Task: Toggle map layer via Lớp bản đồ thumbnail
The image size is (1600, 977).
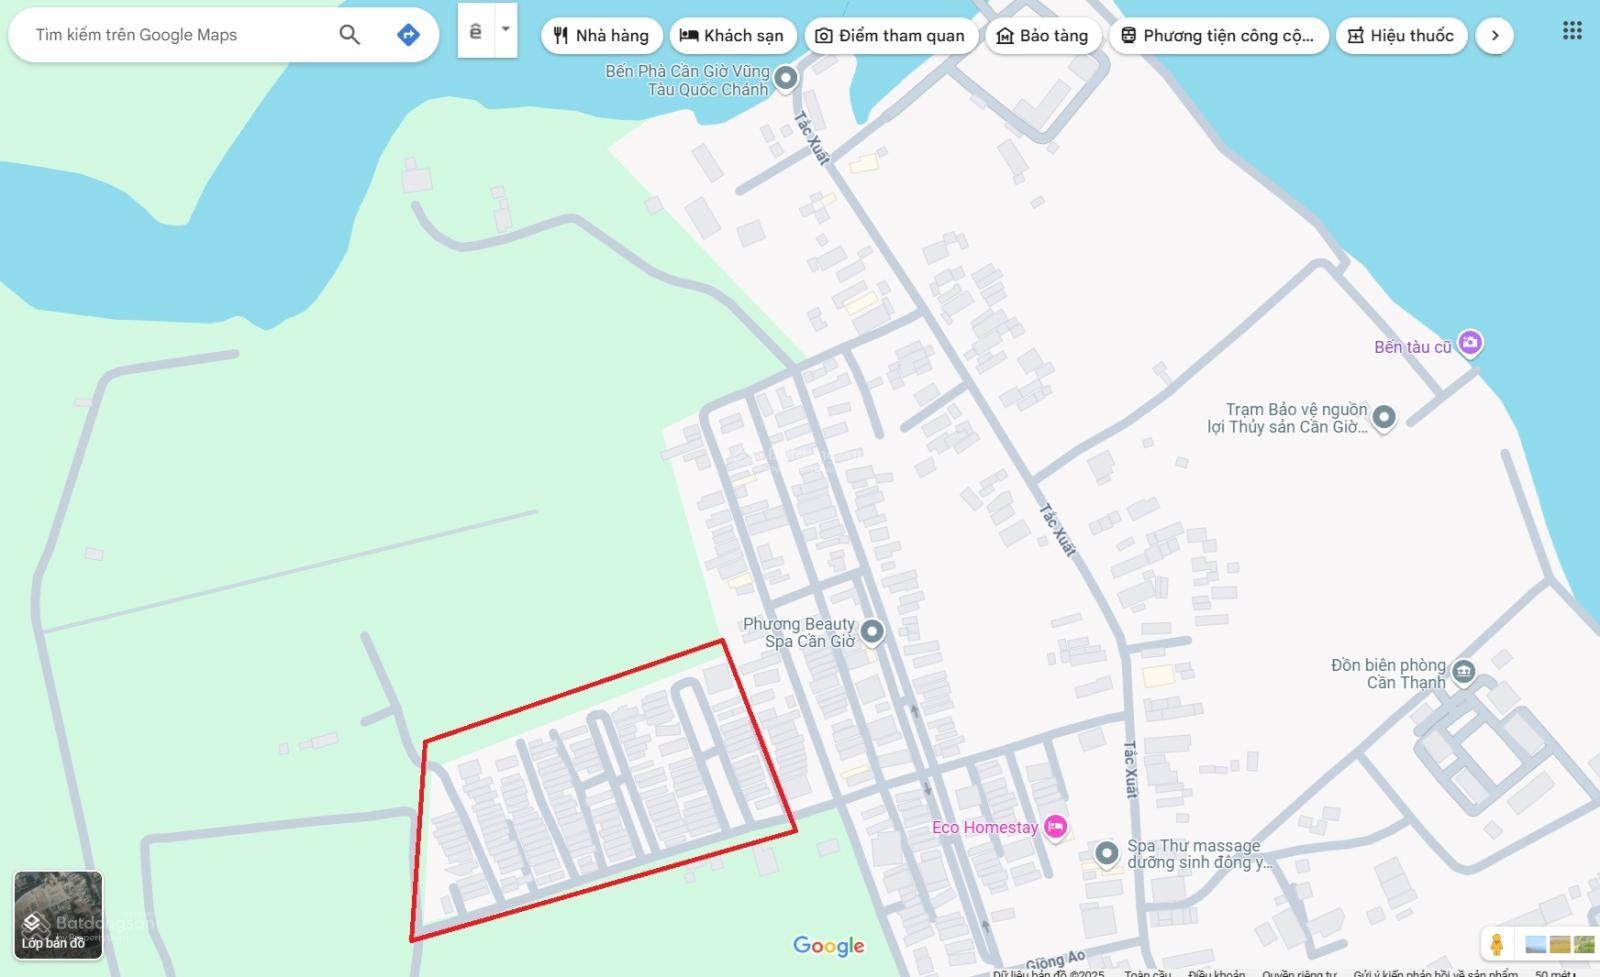Action: pyautogui.click(x=58, y=915)
